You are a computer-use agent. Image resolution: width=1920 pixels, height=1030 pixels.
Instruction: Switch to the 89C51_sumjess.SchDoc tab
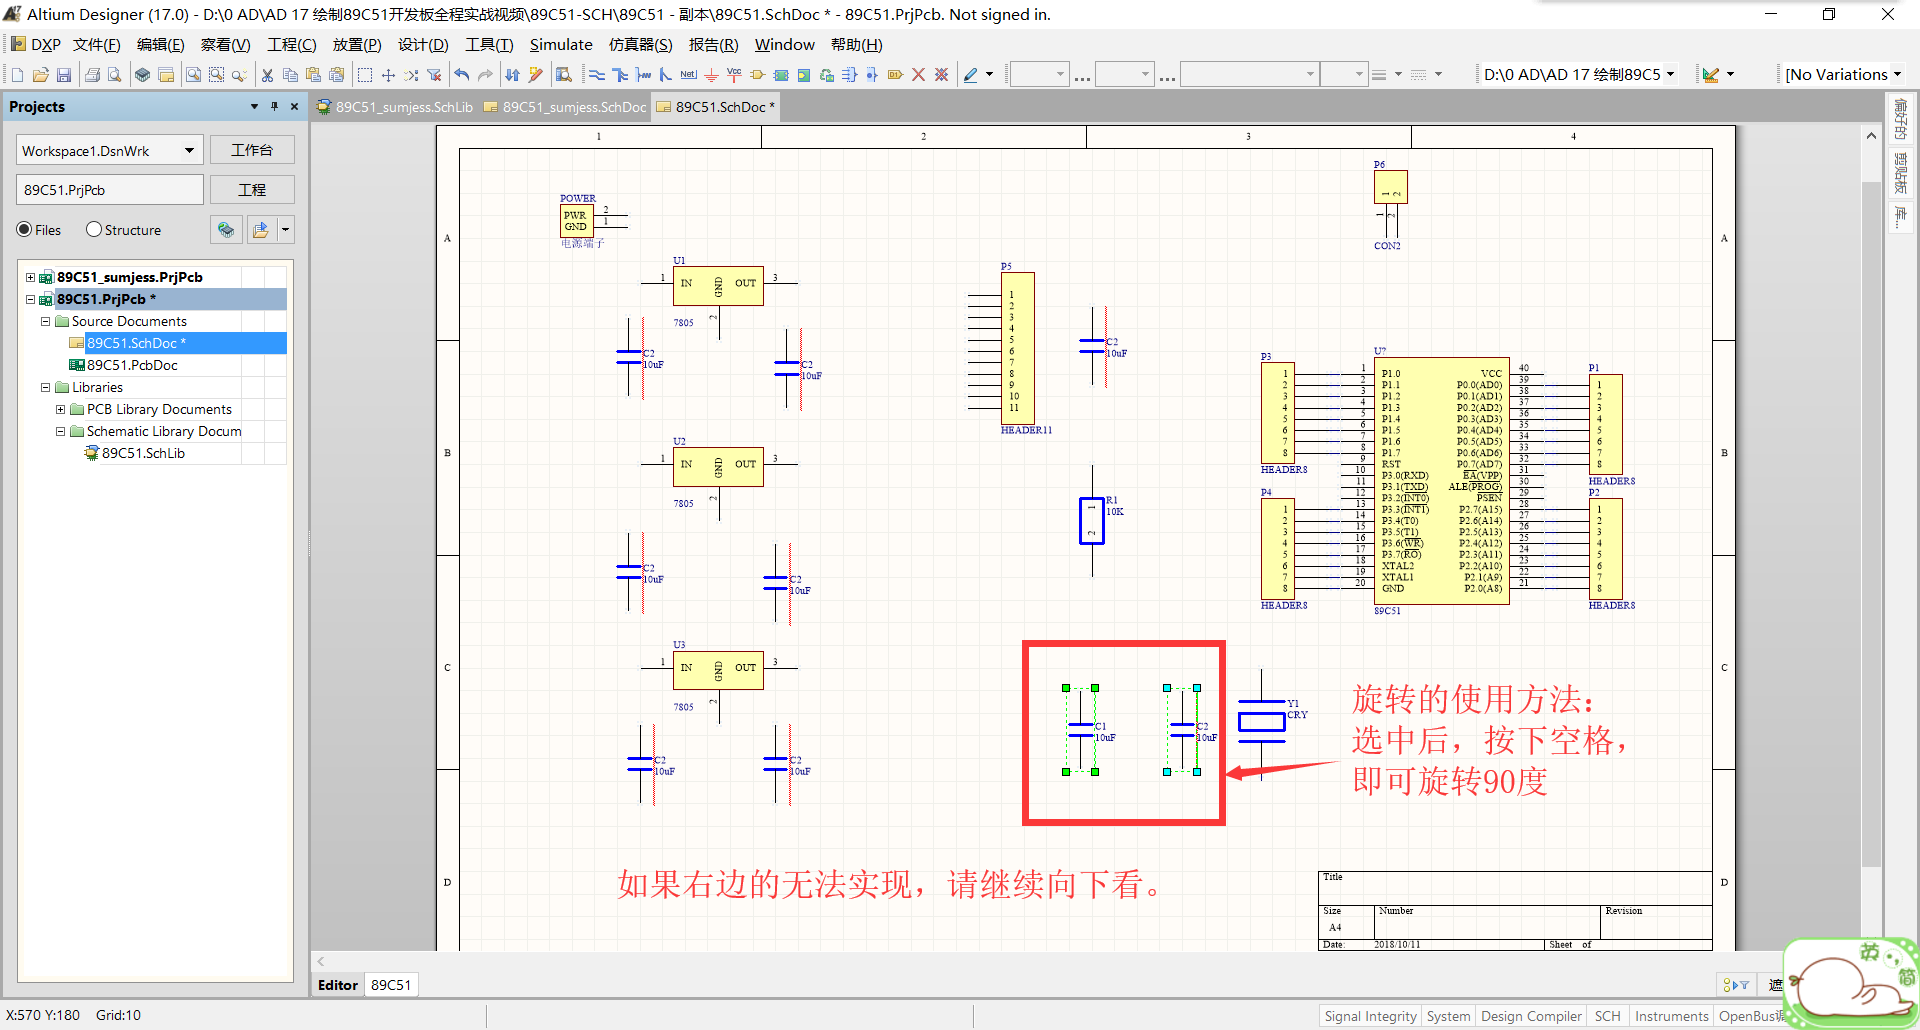coord(565,107)
